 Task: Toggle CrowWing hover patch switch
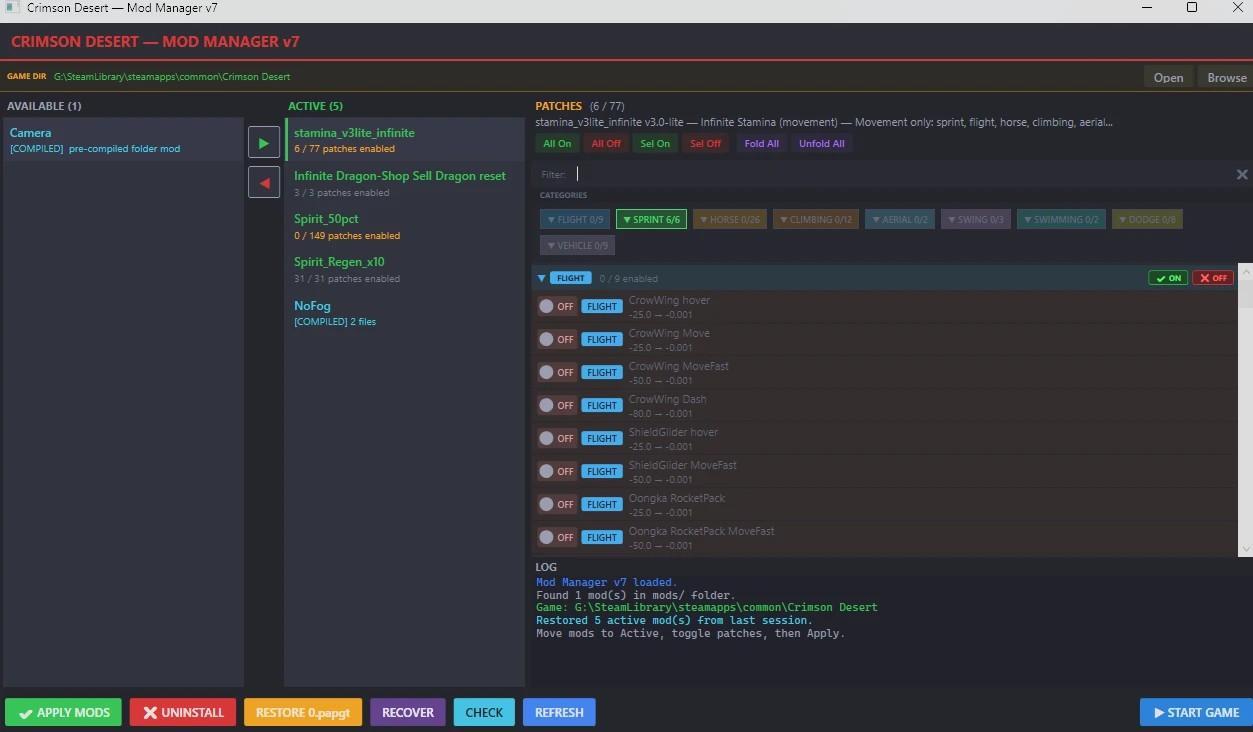tap(556, 307)
